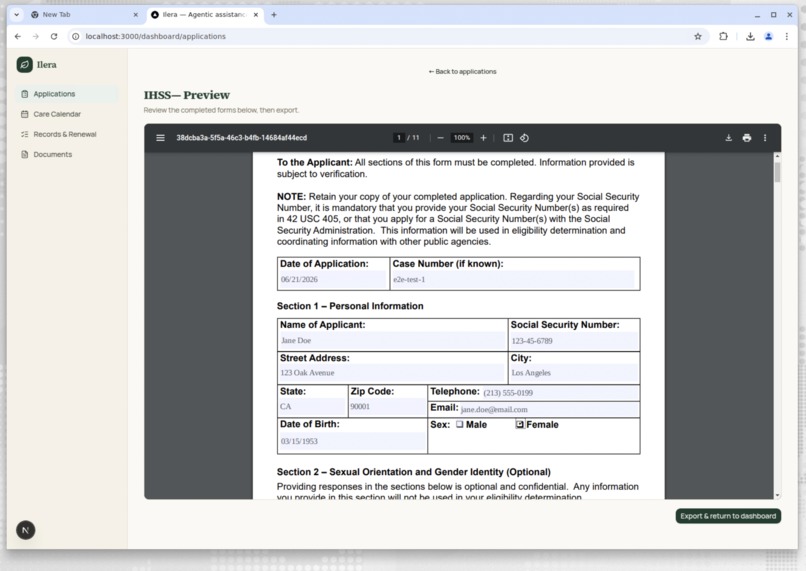Edit the Date of Application field

click(x=333, y=280)
